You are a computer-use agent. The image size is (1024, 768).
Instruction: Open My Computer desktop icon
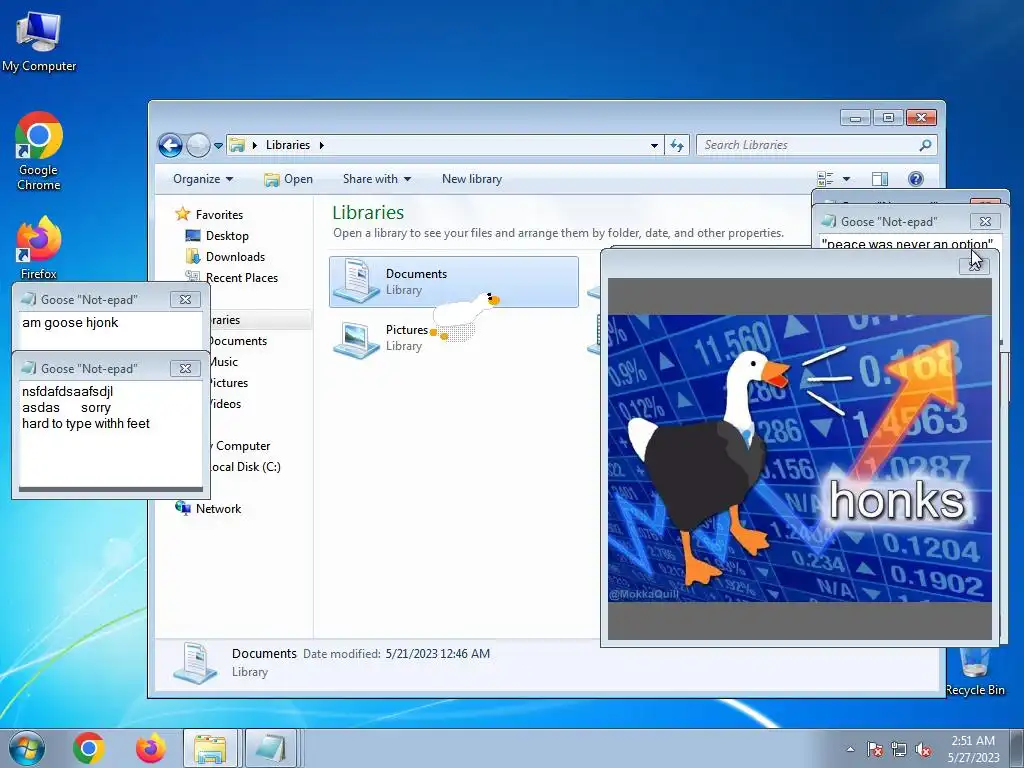click(x=39, y=42)
